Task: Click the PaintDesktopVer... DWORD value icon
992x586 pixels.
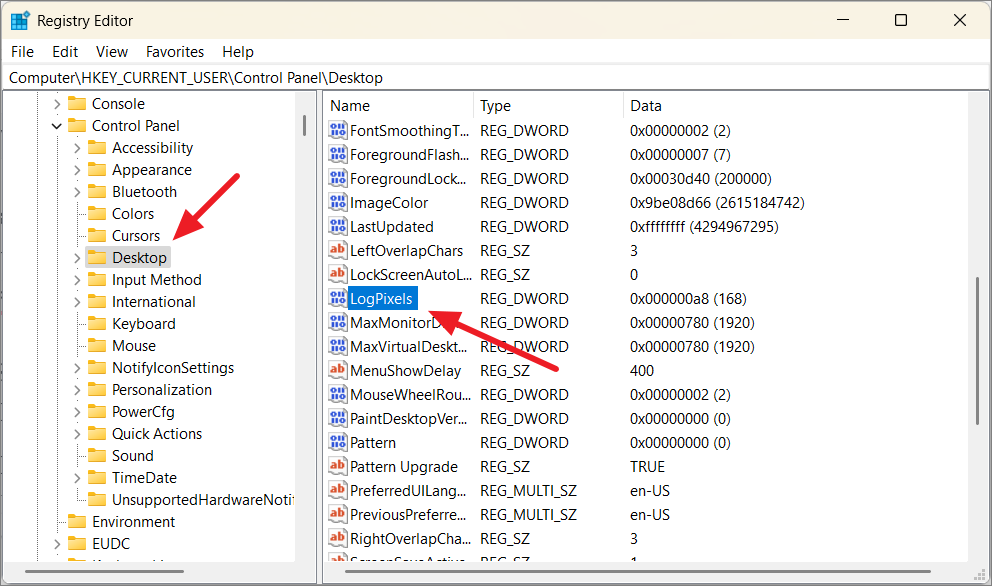Action: coord(338,418)
